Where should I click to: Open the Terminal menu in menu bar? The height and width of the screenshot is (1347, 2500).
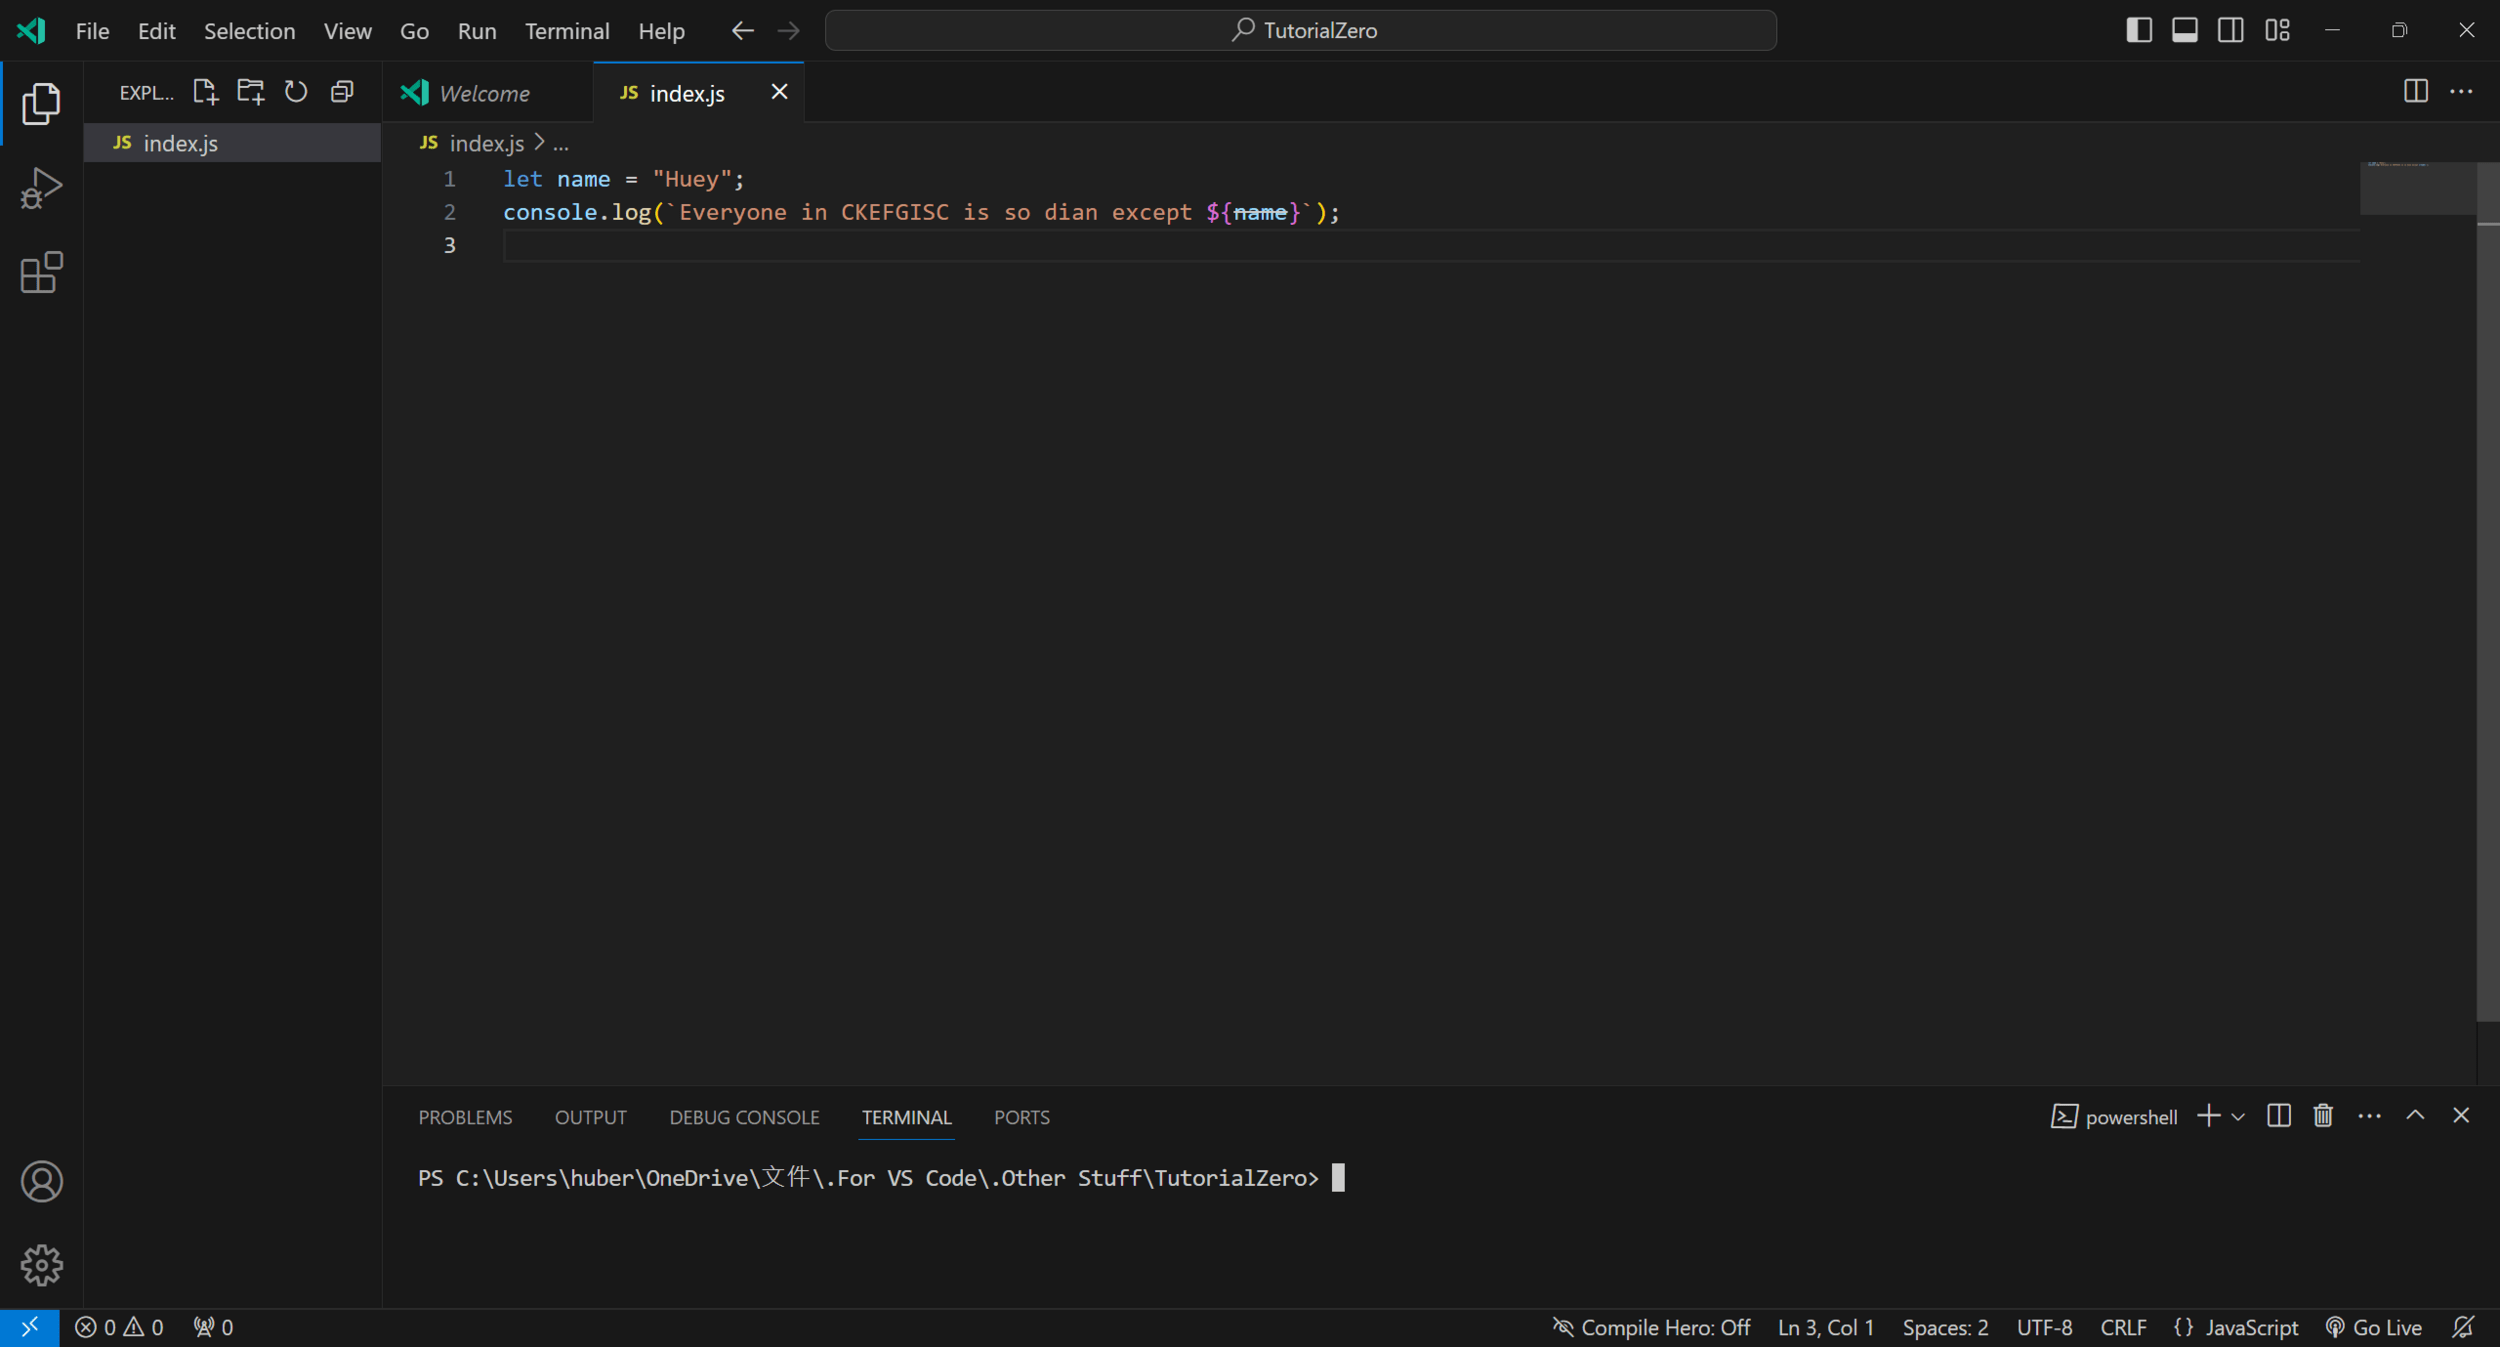pyautogui.click(x=566, y=31)
